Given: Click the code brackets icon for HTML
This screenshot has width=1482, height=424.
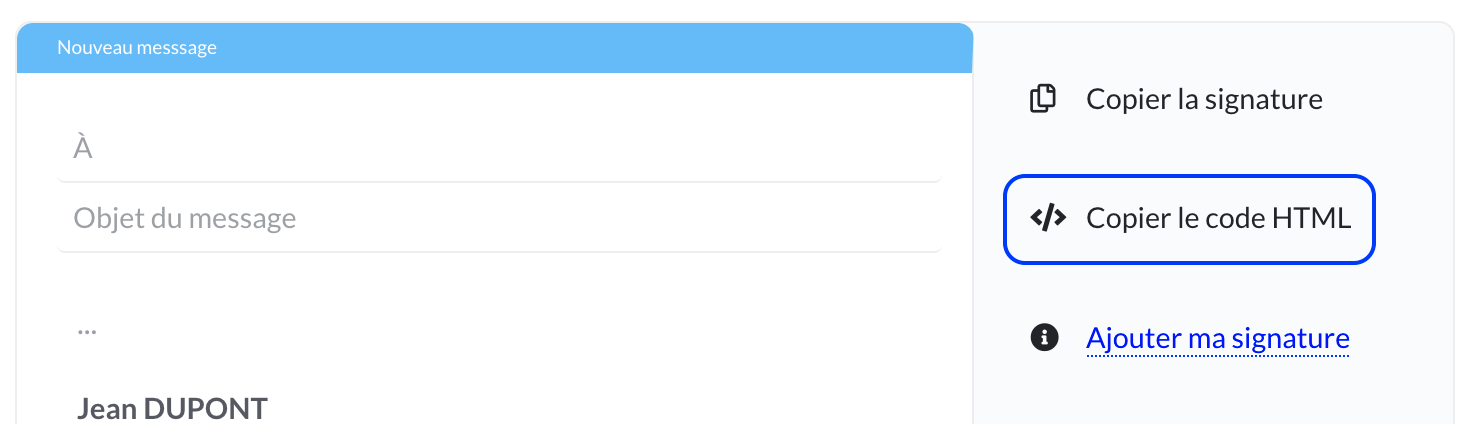Looking at the screenshot, I should pos(1047,218).
